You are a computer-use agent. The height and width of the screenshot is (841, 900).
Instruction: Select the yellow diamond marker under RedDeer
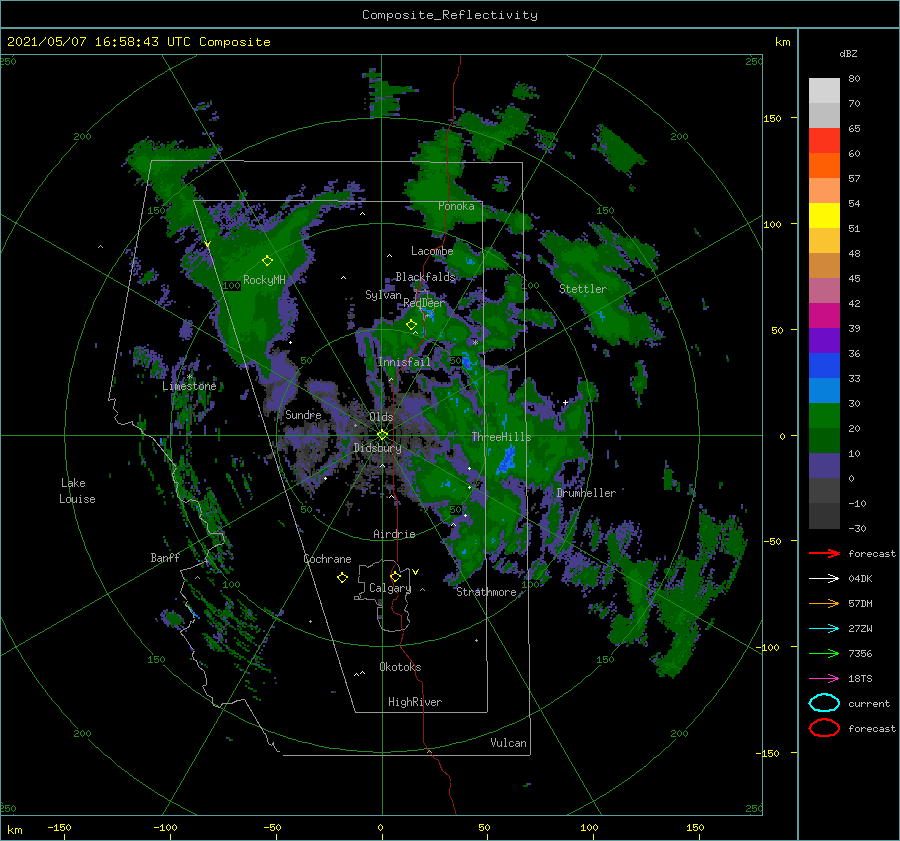click(411, 325)
